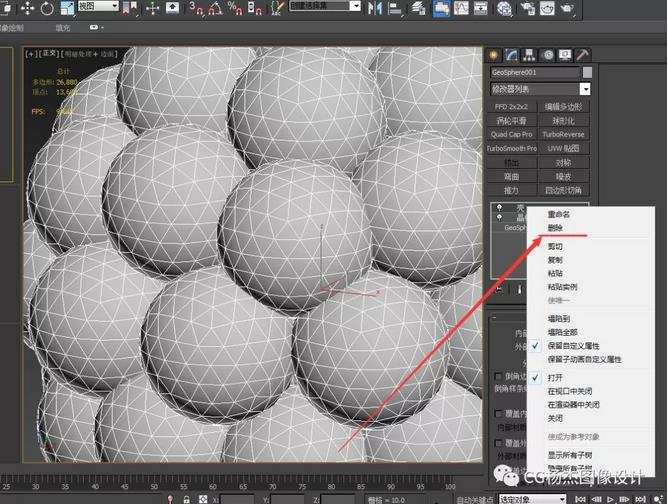Open the named selection sets dropdown

point(325,6)
